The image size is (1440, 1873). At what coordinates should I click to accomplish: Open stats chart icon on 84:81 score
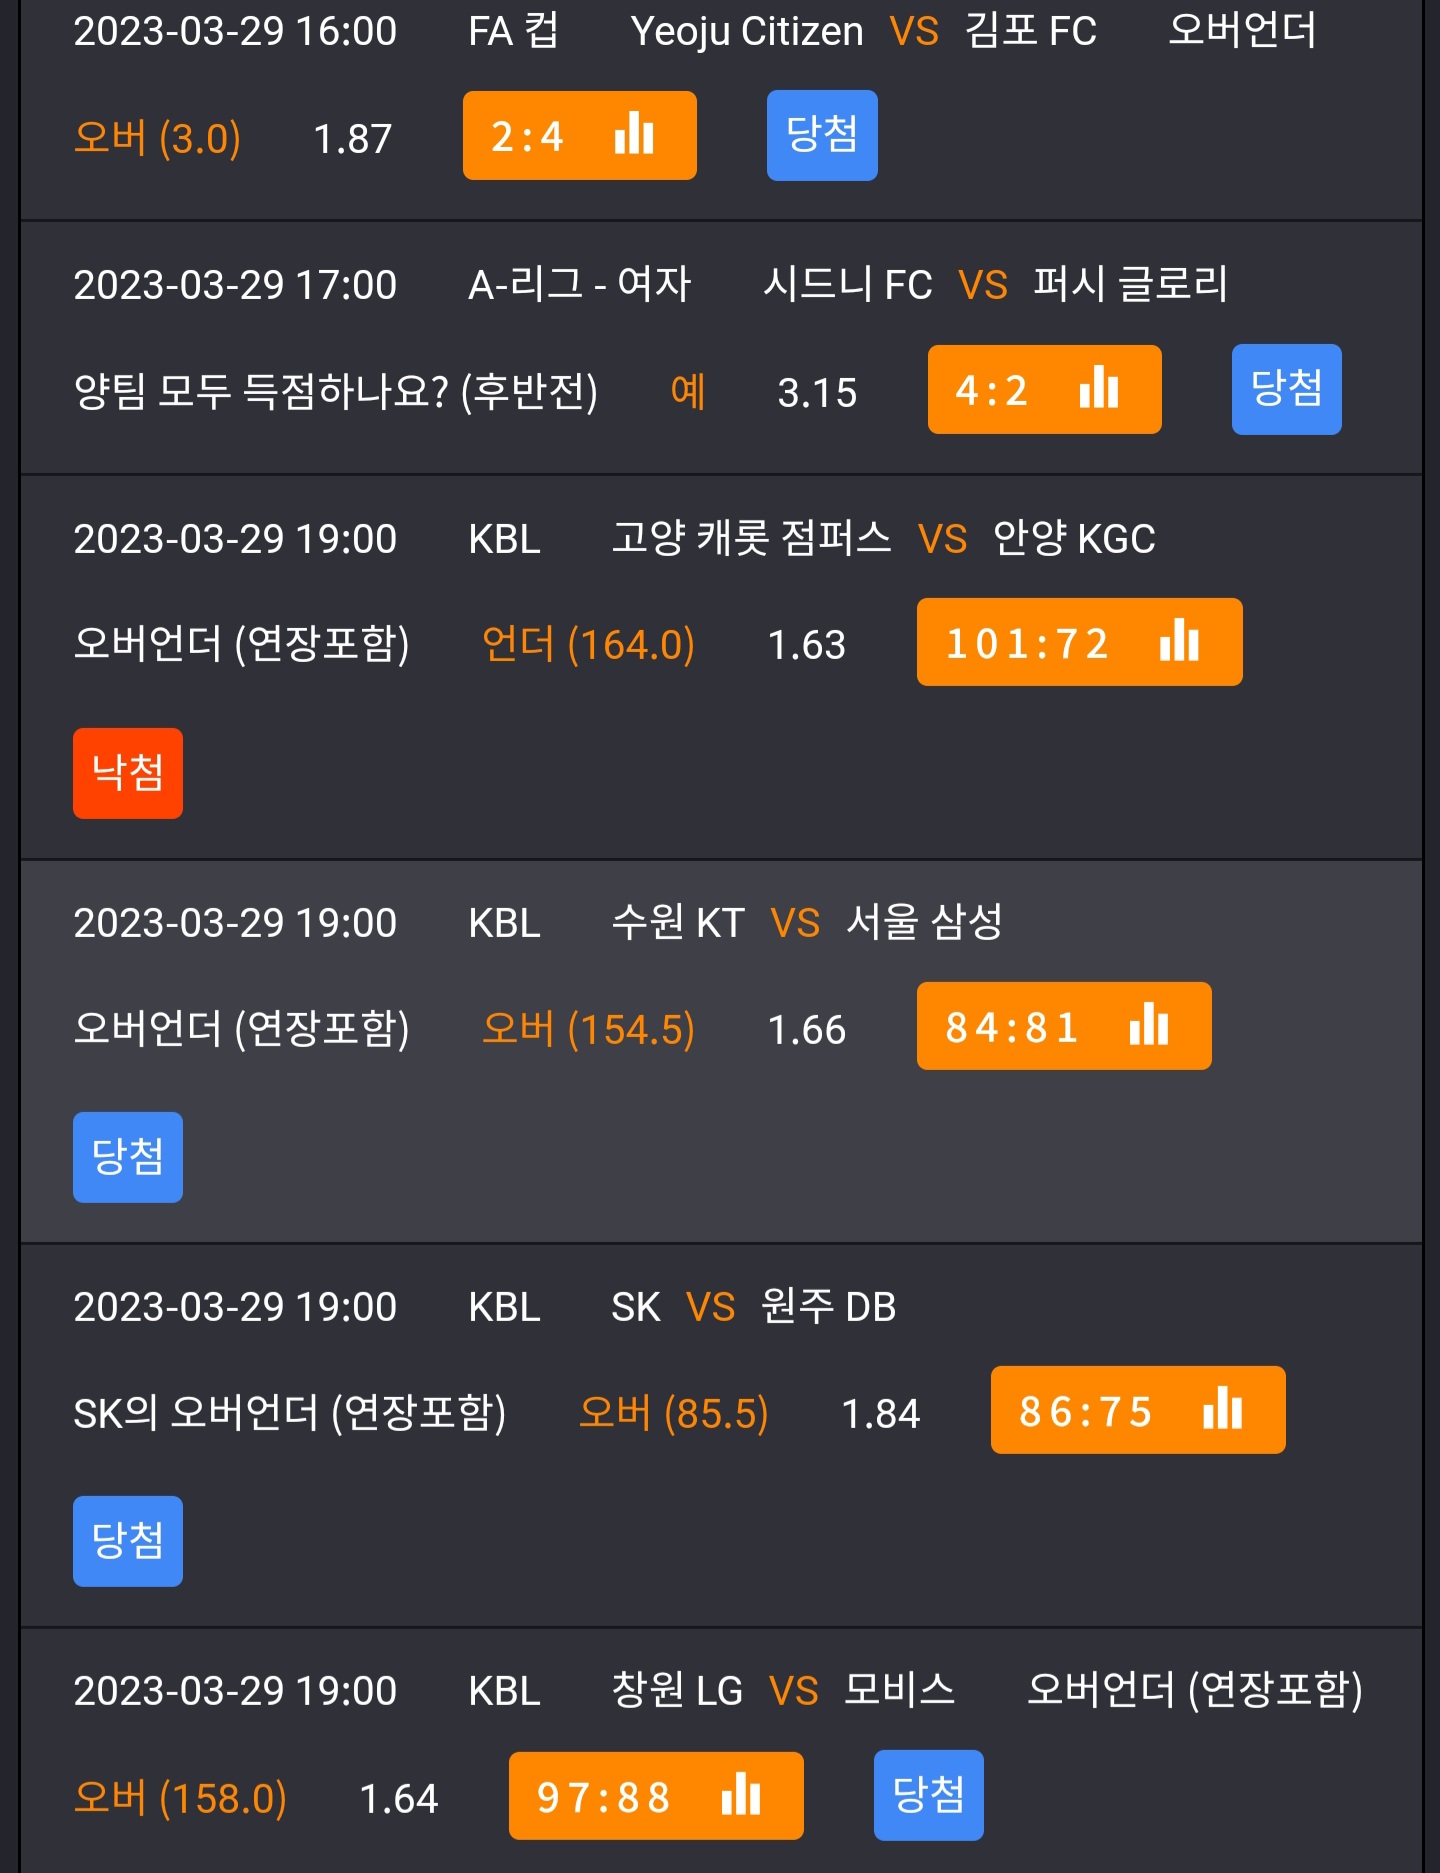pyautogui.click(x=1149, y=1024)
